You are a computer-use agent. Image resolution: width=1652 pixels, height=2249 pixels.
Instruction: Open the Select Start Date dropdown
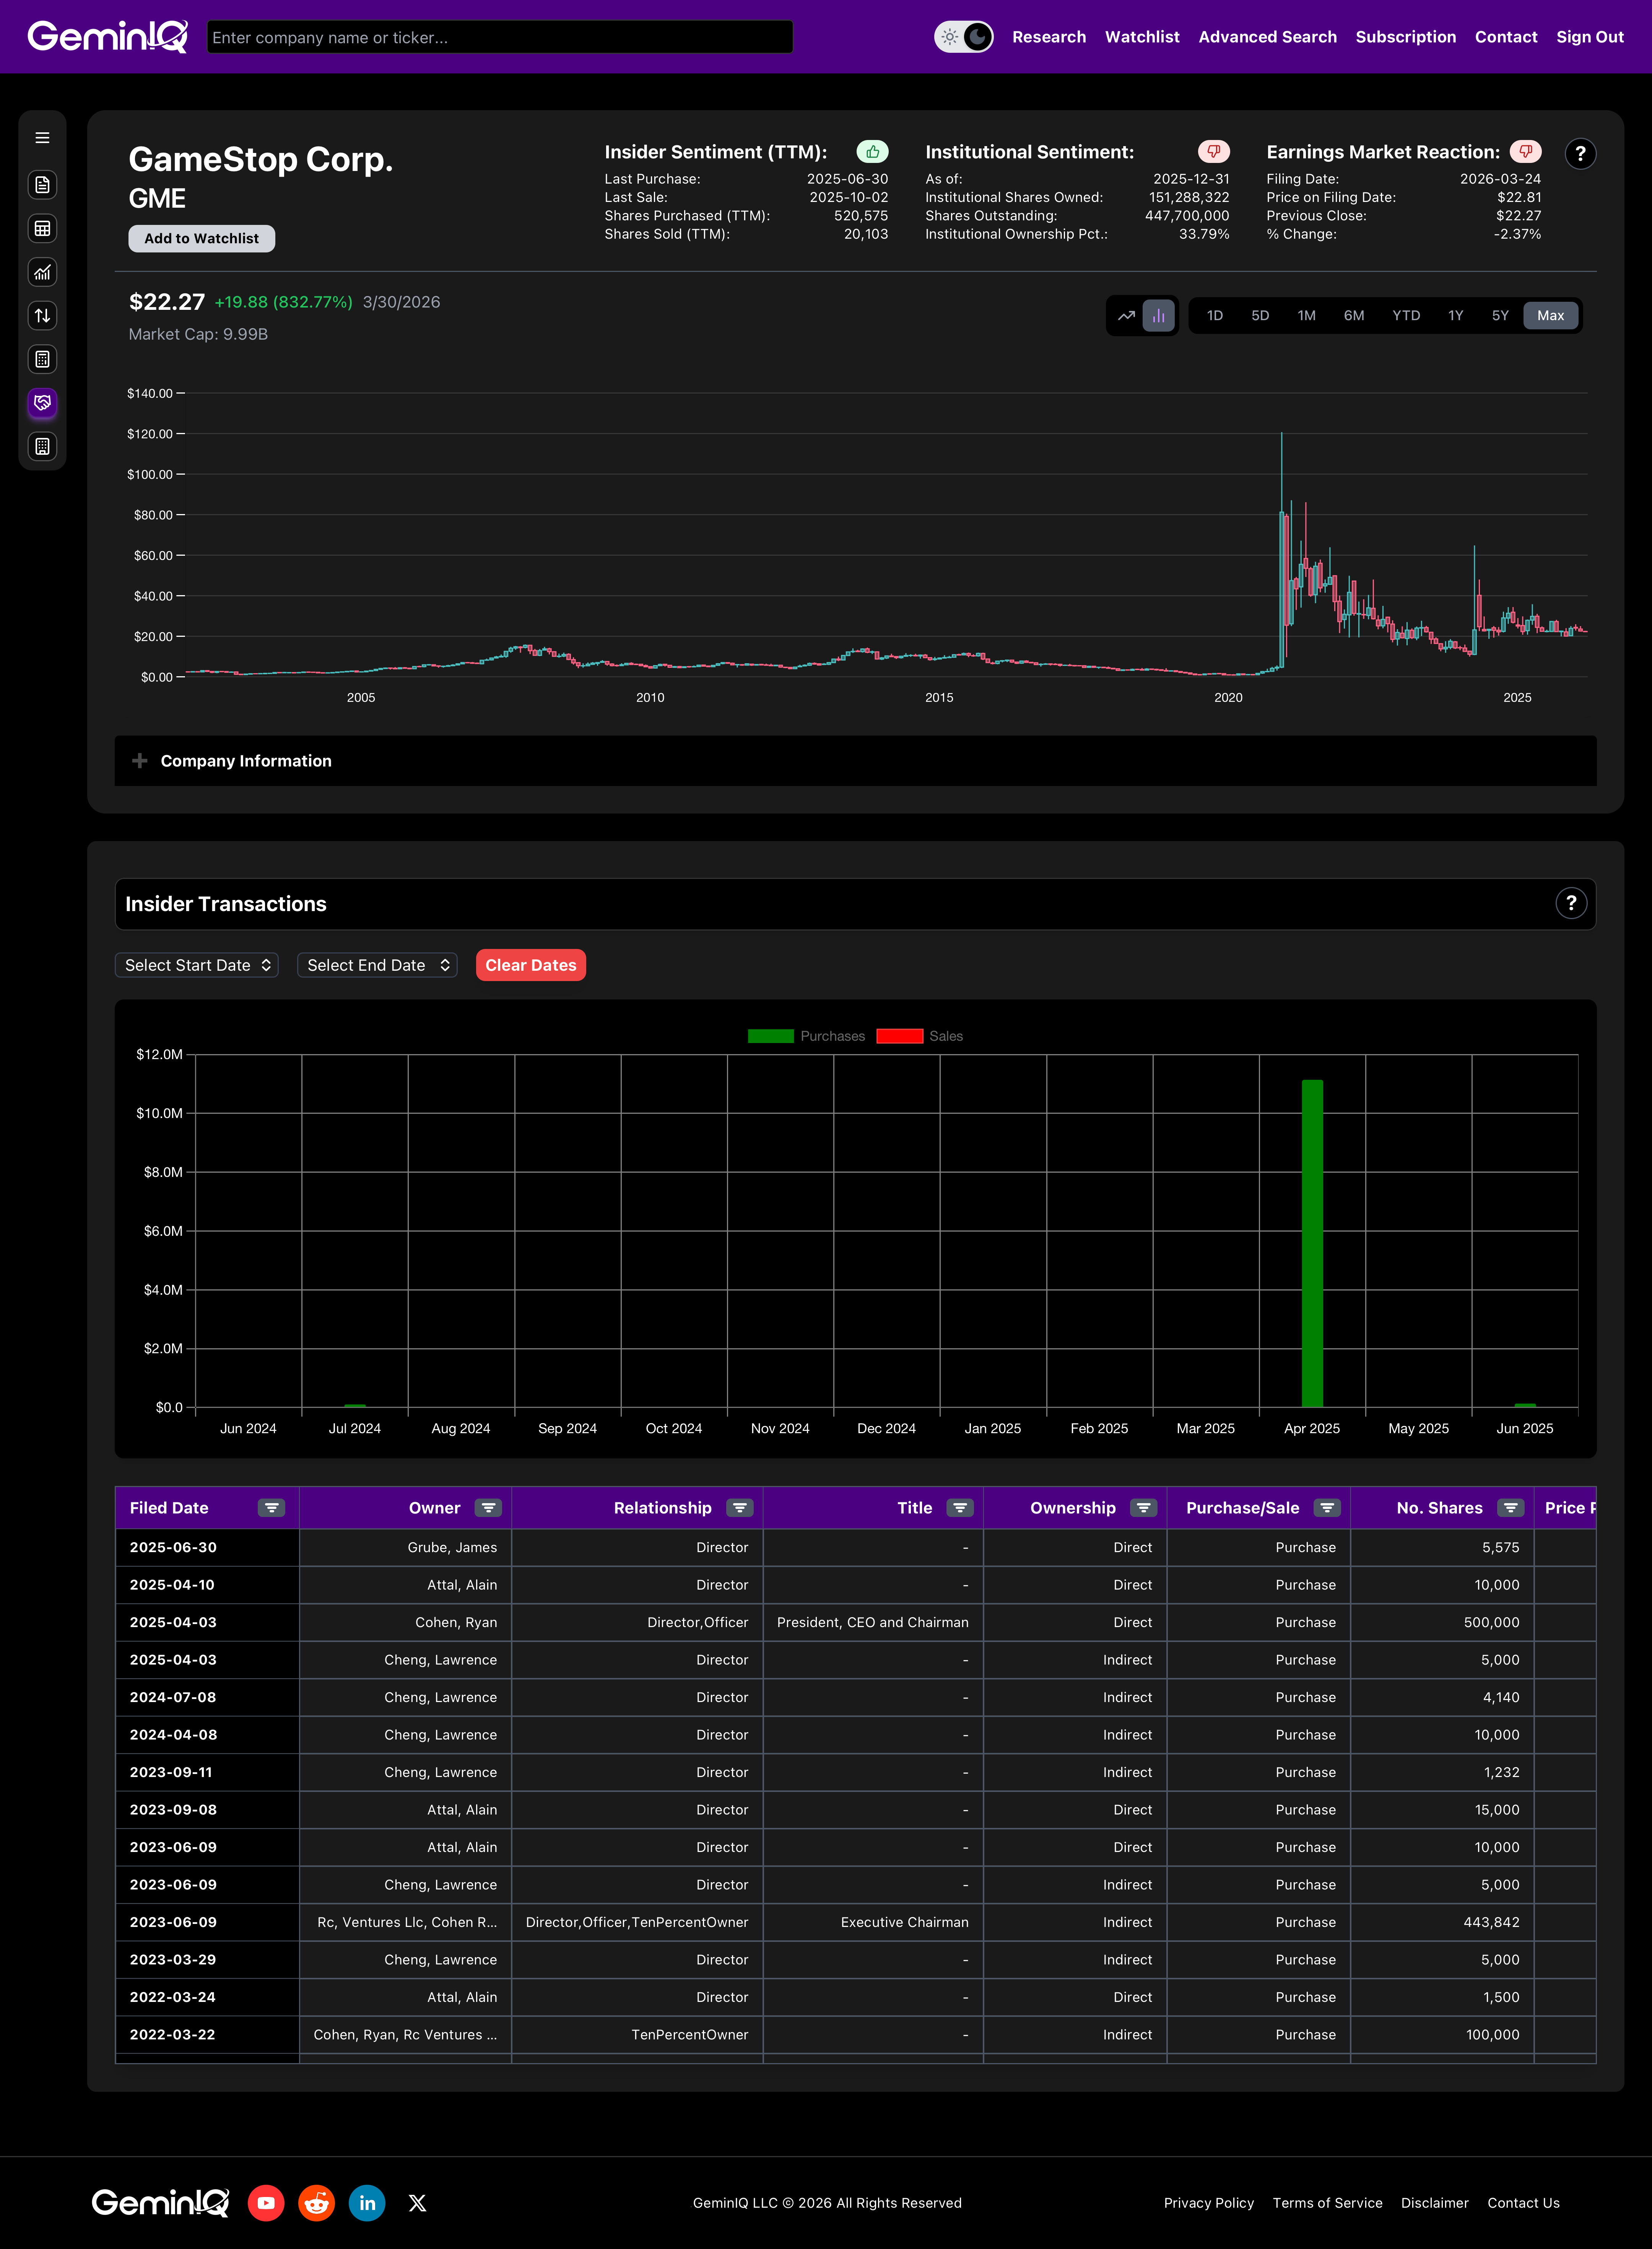(x=197, y=965)
